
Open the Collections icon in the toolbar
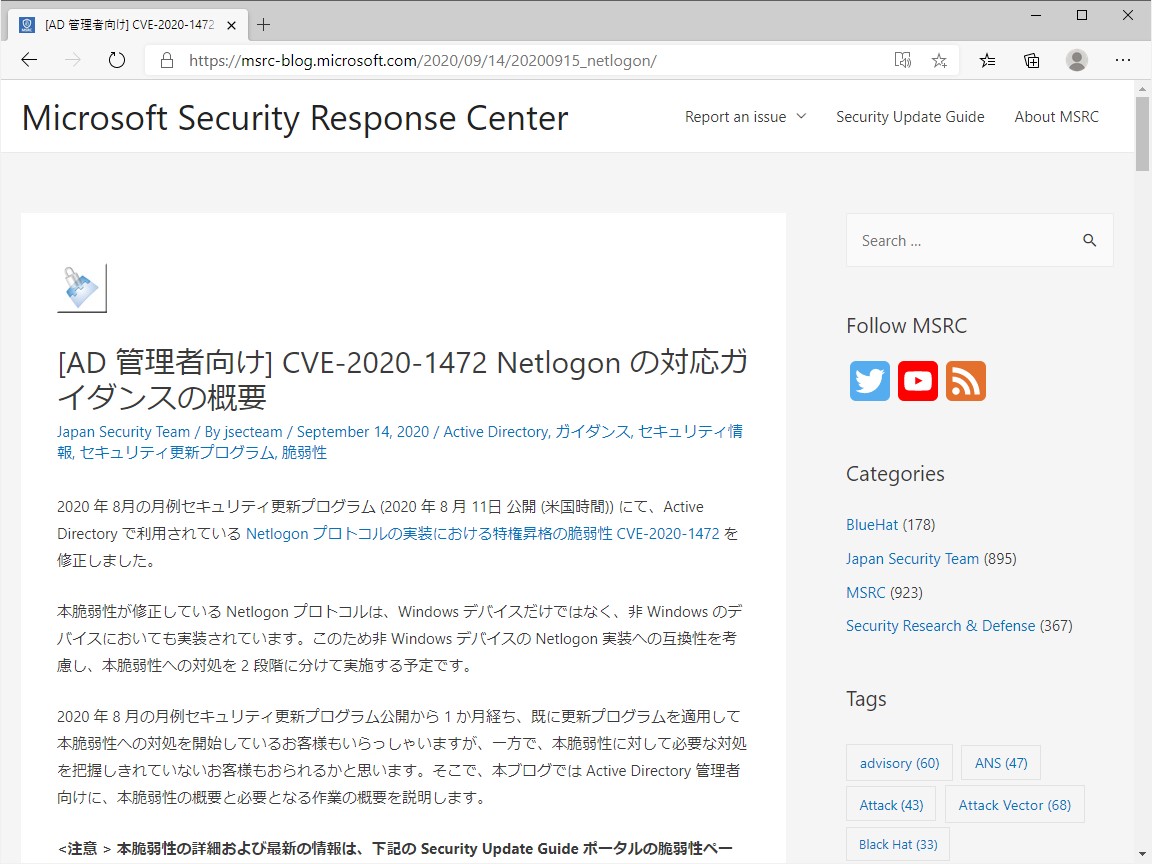(x=1031, y=60)
